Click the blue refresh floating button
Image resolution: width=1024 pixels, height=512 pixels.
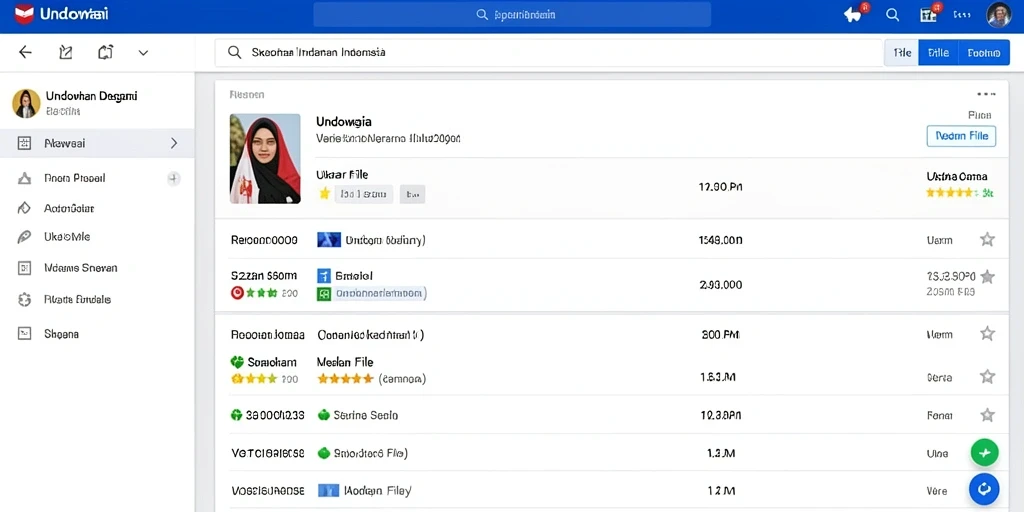pyautogui.click(x=984, y=488)
